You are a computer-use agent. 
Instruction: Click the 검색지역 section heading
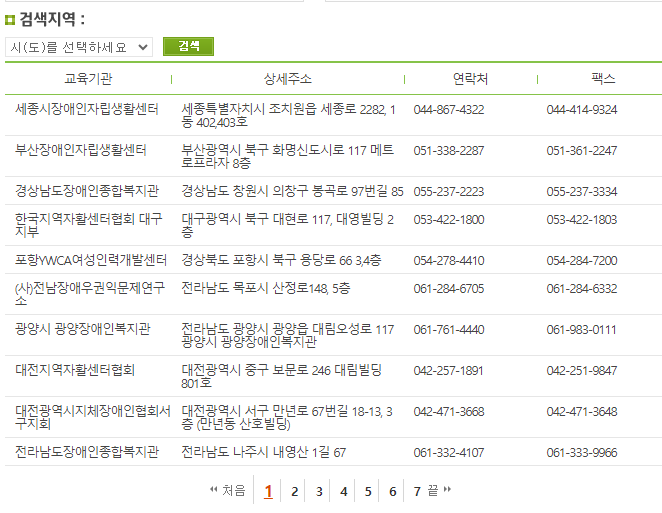tap(52, 19)
